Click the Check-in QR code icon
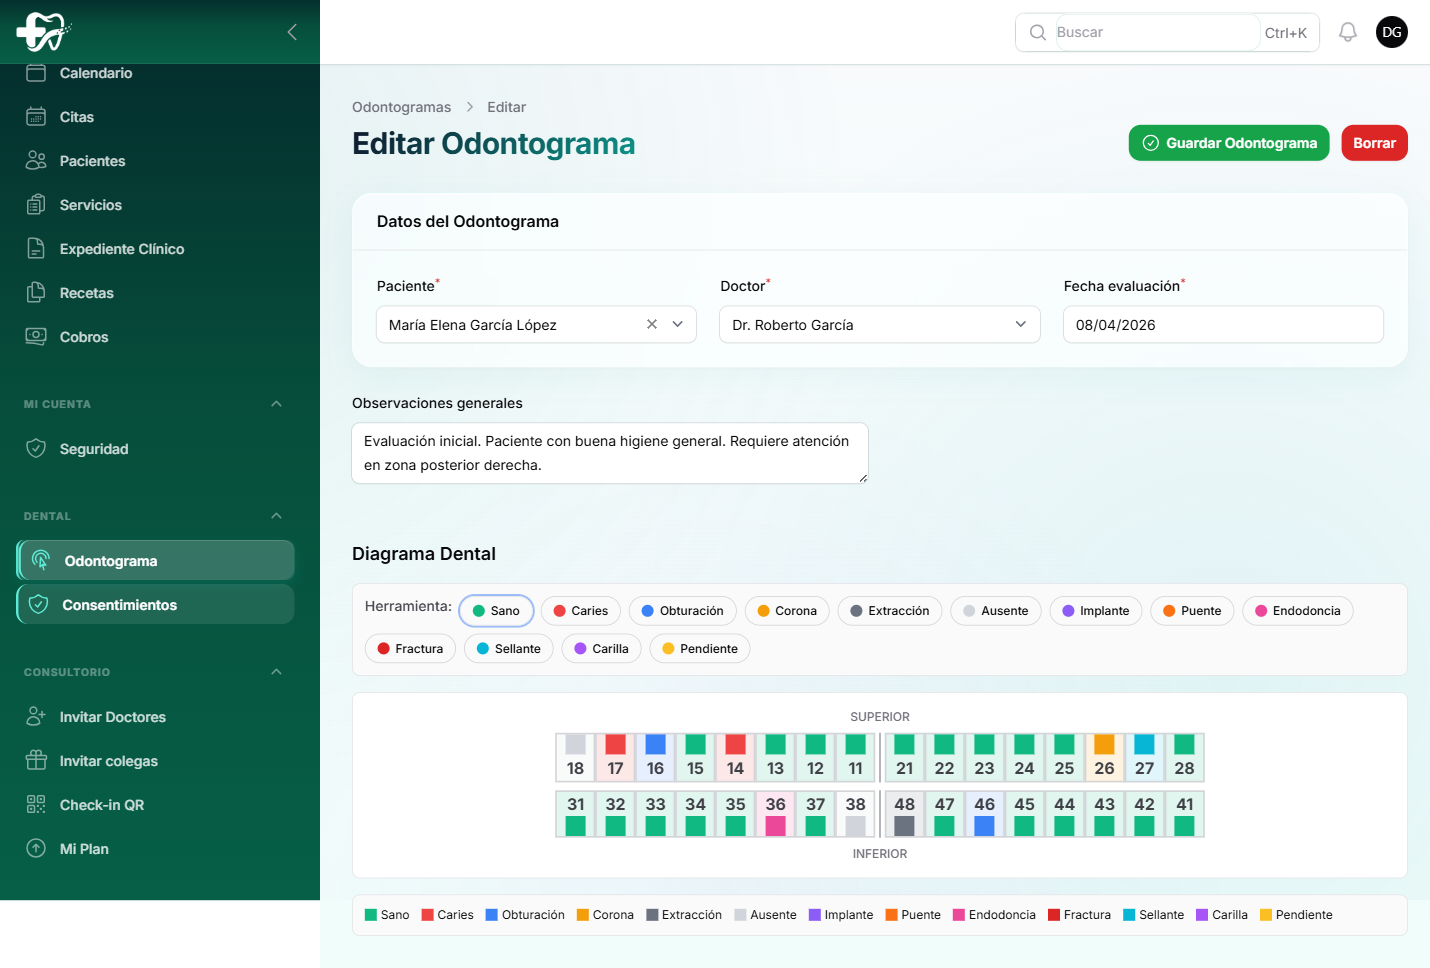 [36, 805]
